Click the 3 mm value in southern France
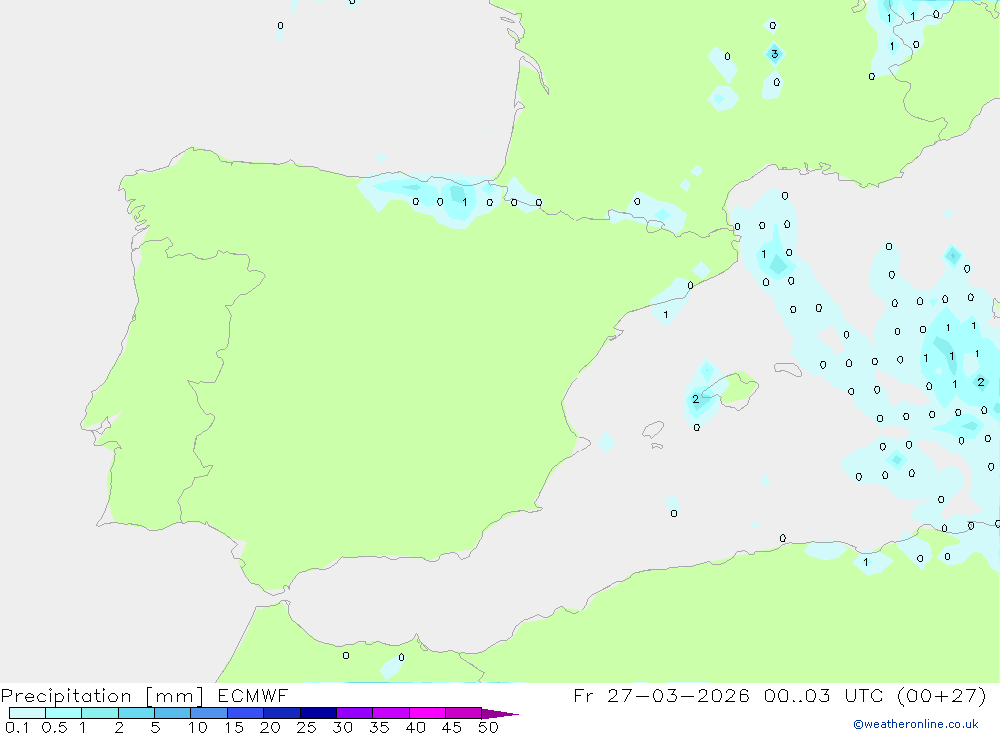Viewport: 1000px width, 733px height. (774, 54)
